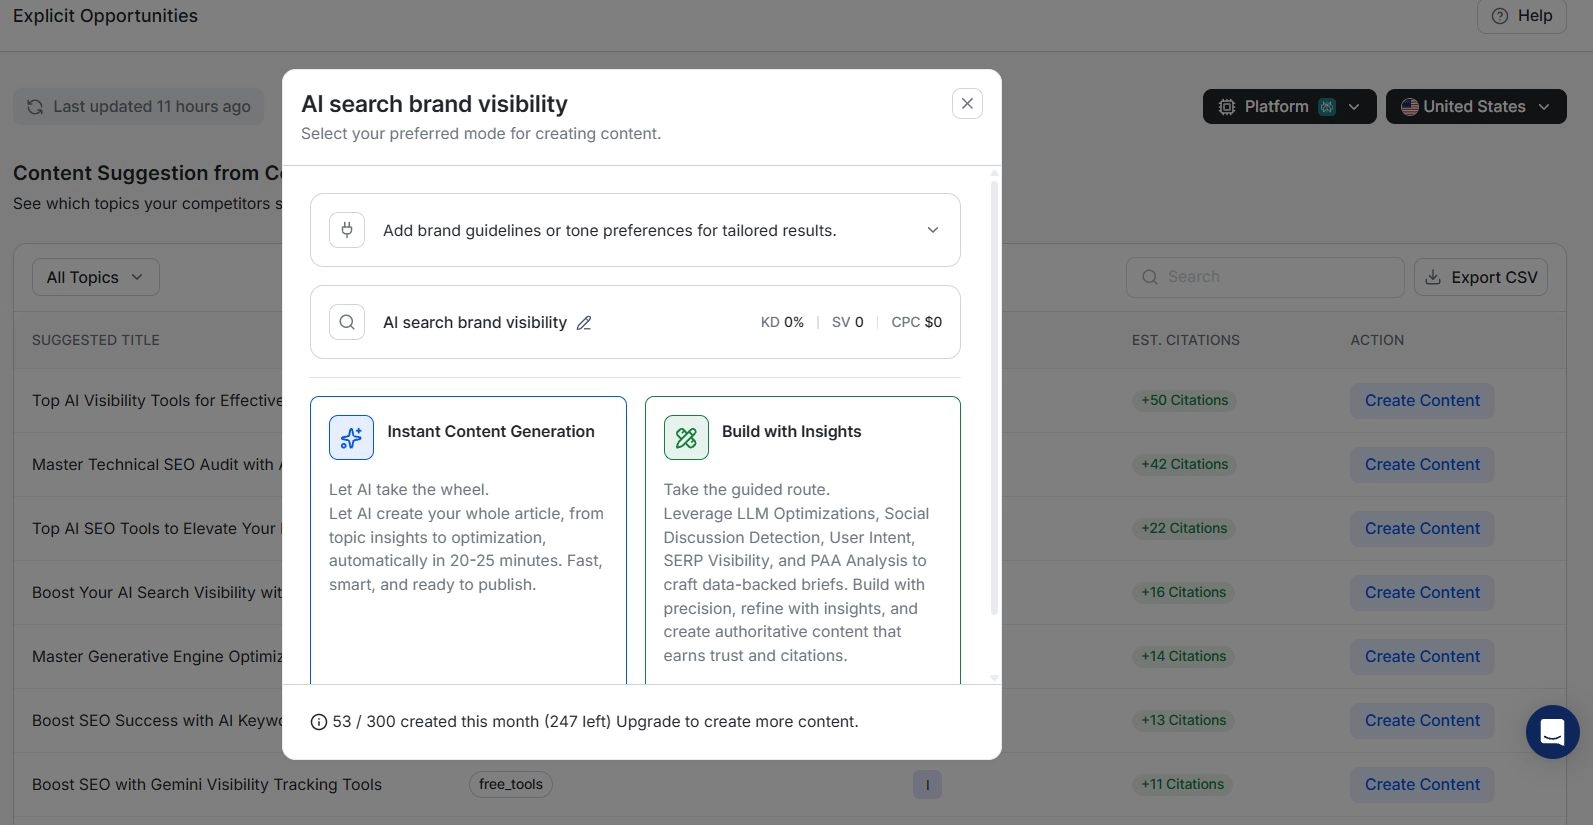Create content for the +50 Citations row
Viewport: 1593px width, 825px height.
tap(1421, 401)
